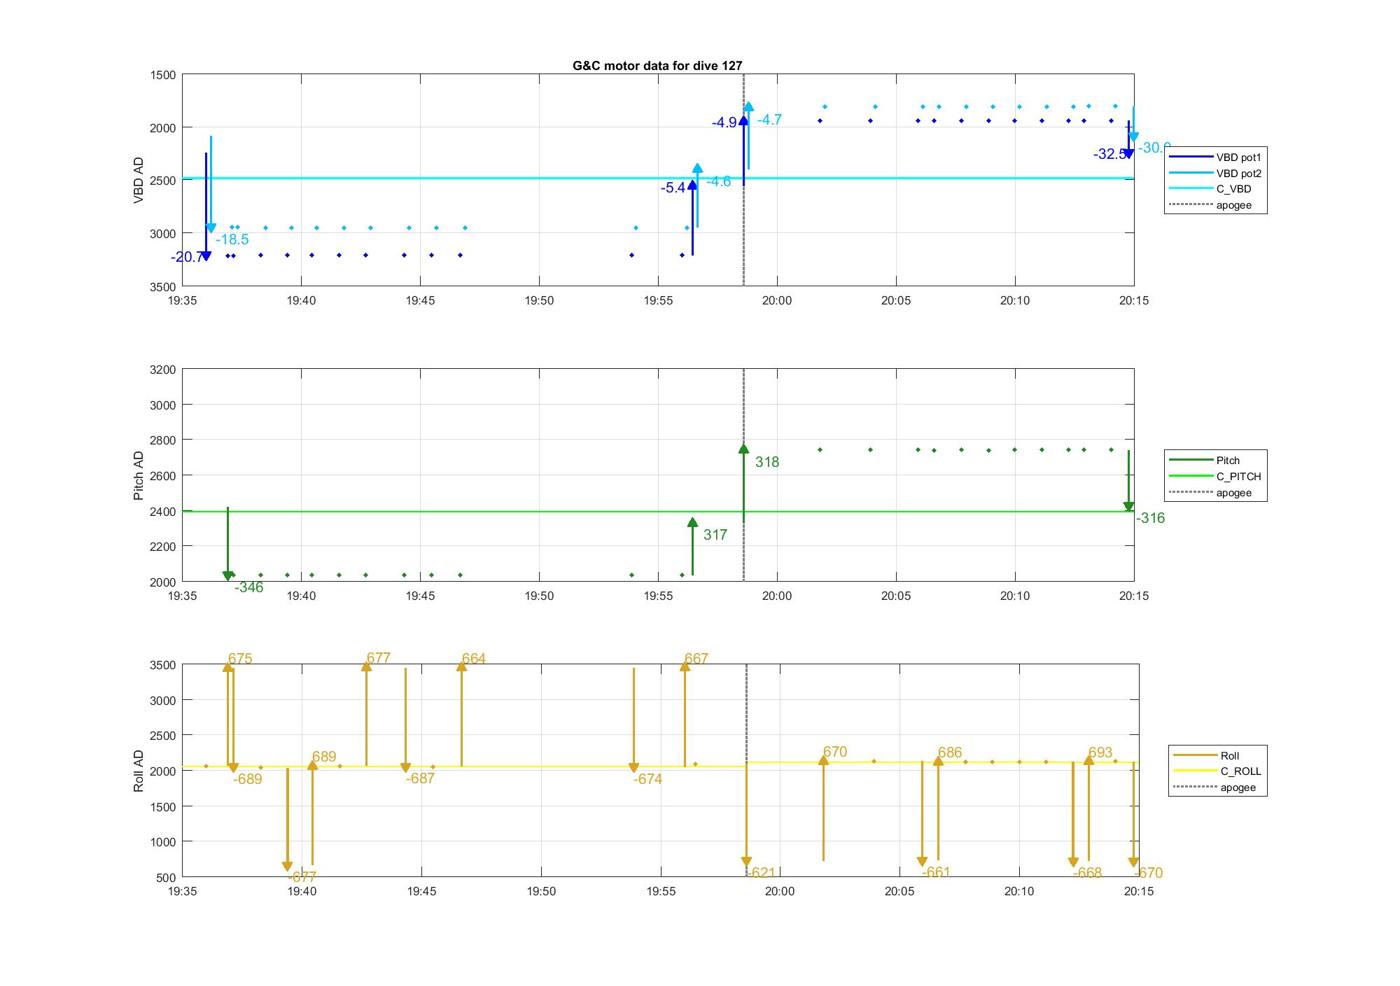Click the '3200' tick on Pitch y-axis
Viewport: 1400px width, 986px height.
162,369
